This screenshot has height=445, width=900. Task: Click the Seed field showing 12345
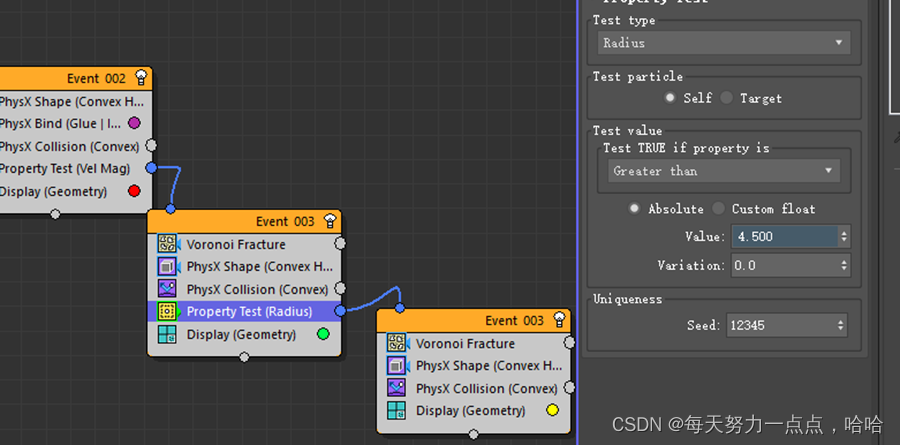(781, 325)
